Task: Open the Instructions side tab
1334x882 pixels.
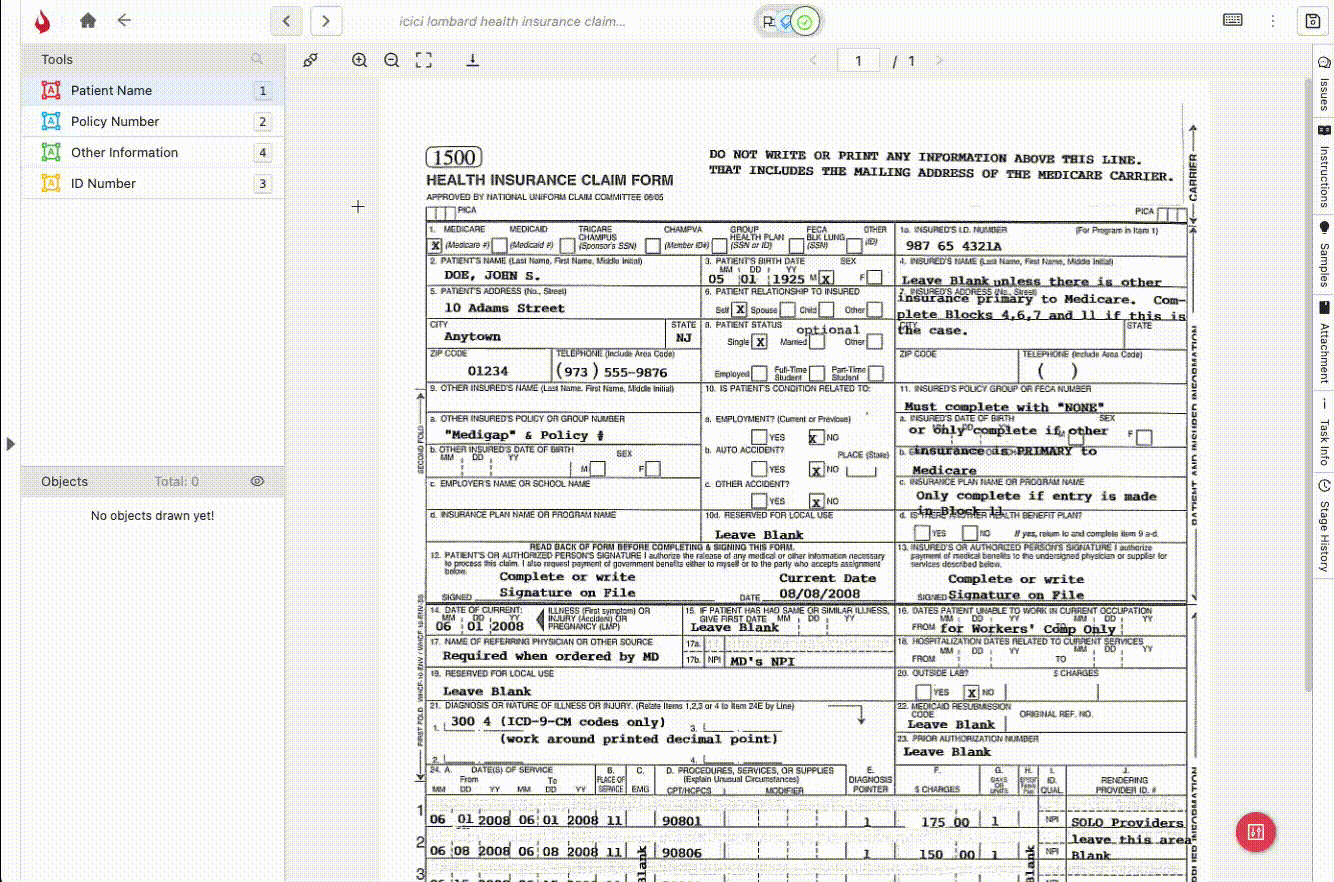Action: point(1324,166)
